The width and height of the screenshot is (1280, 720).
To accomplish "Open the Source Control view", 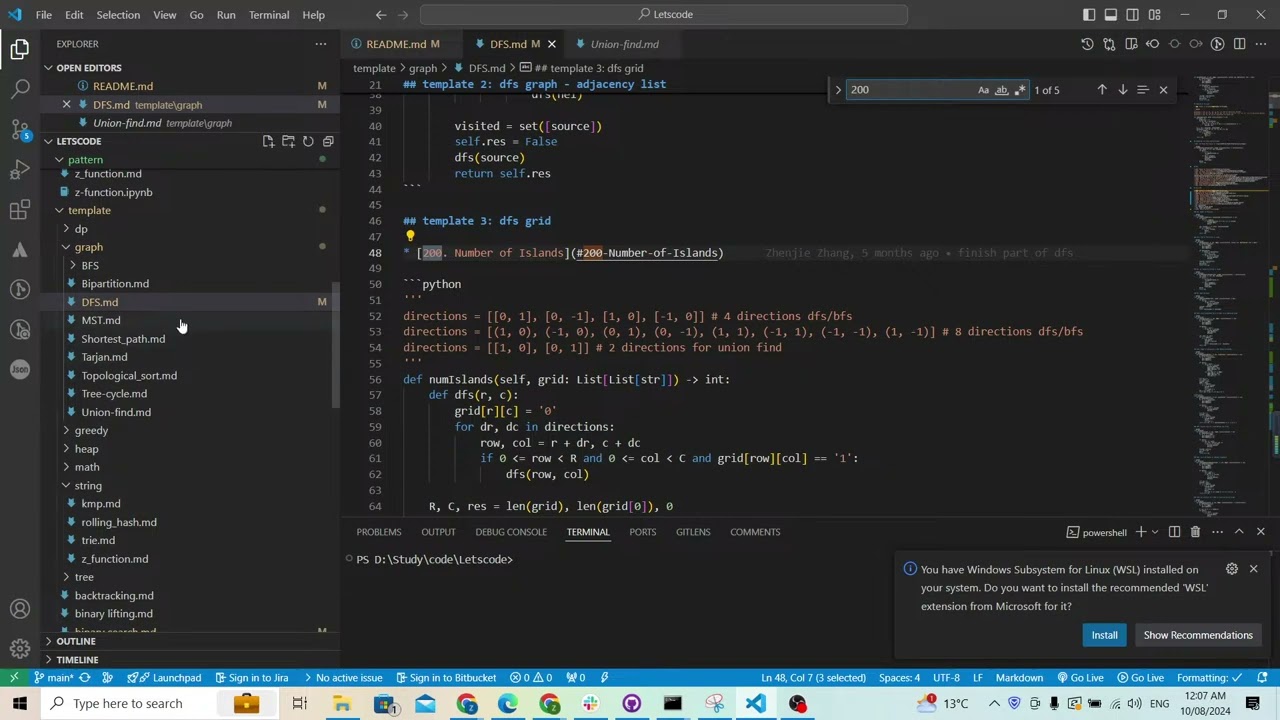I will tap(20, 129).
